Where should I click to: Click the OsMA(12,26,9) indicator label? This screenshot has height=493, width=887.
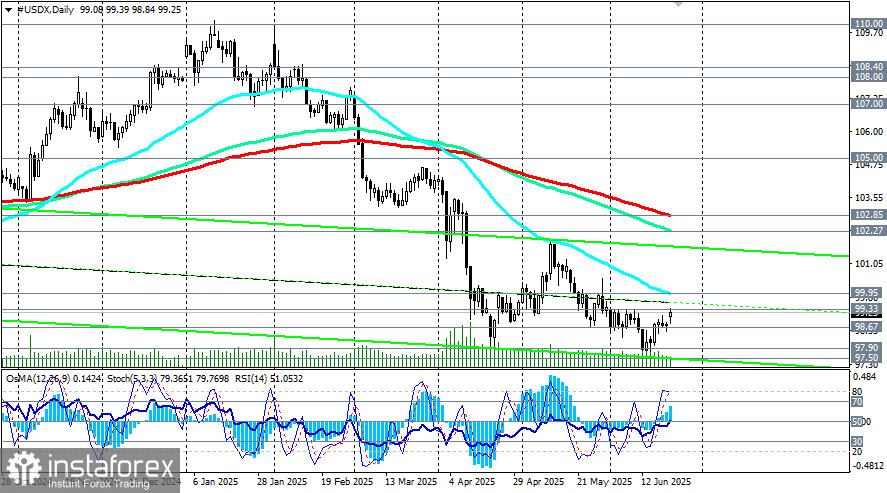coord(52,378)
